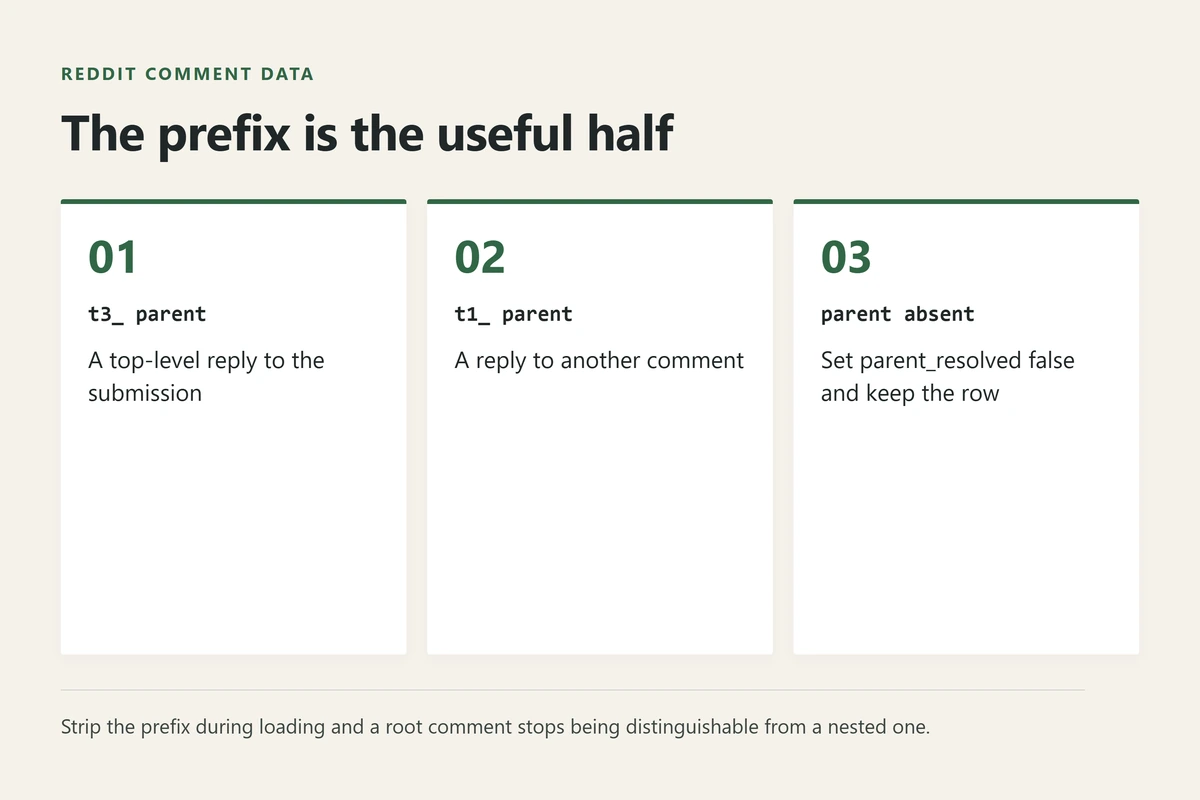Click the footer sentence about stripping the prefix
Viewport: 1200px width, 800px height.
[x=496, y=727]
